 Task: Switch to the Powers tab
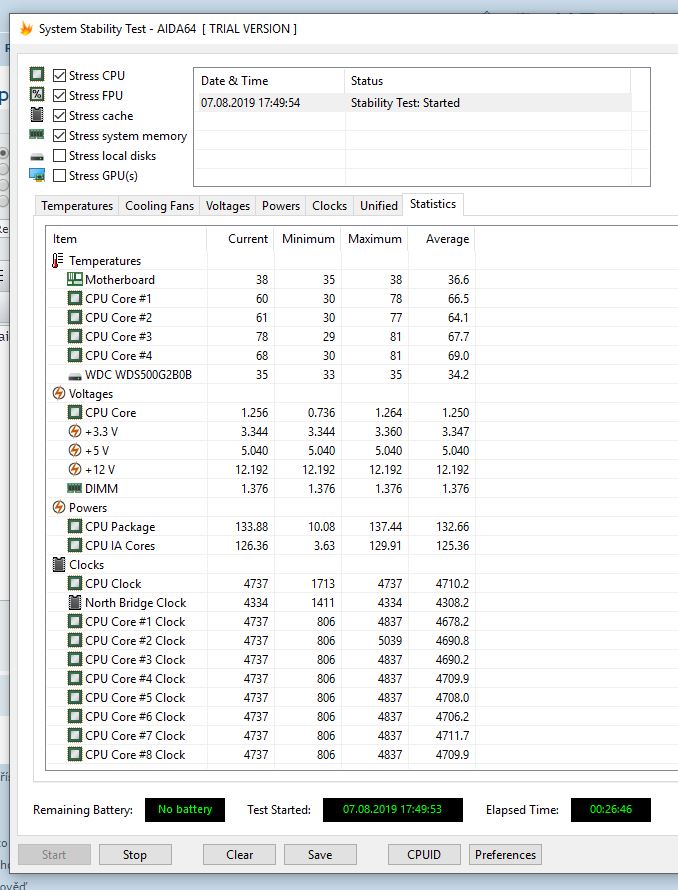tap(281, 206)
